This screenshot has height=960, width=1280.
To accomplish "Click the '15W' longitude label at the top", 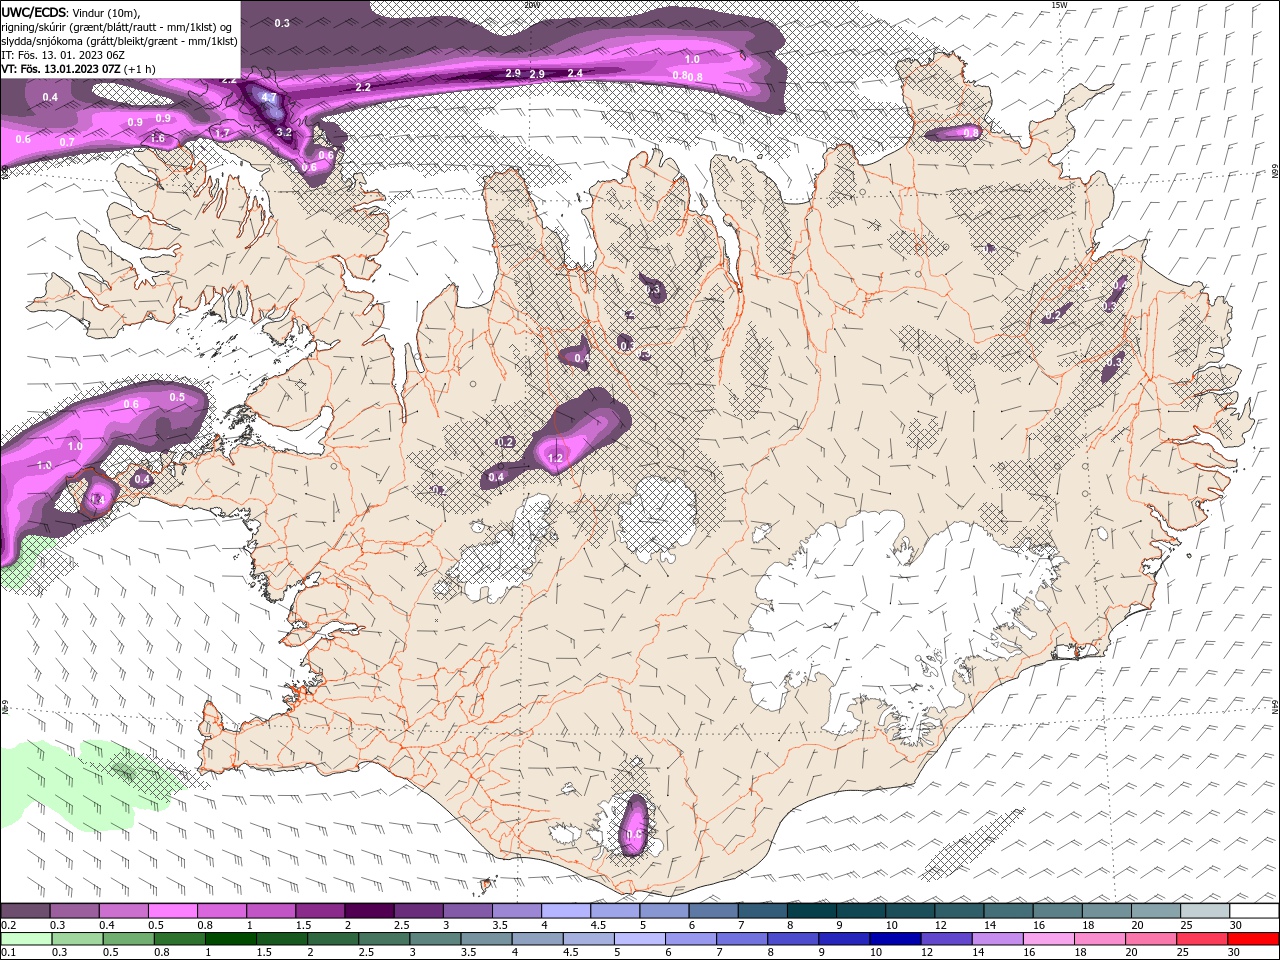I will pyautogui.click(x=1059, y=5).
